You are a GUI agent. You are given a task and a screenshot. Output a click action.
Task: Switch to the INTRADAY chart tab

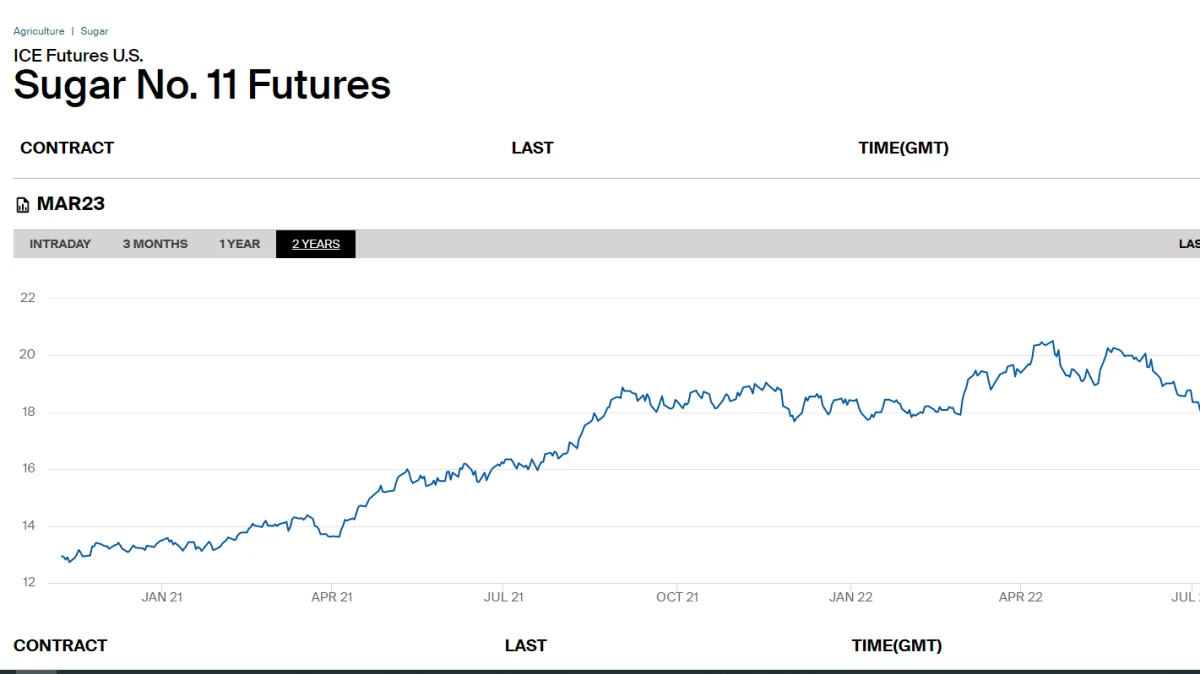click(x=60, y=244)
